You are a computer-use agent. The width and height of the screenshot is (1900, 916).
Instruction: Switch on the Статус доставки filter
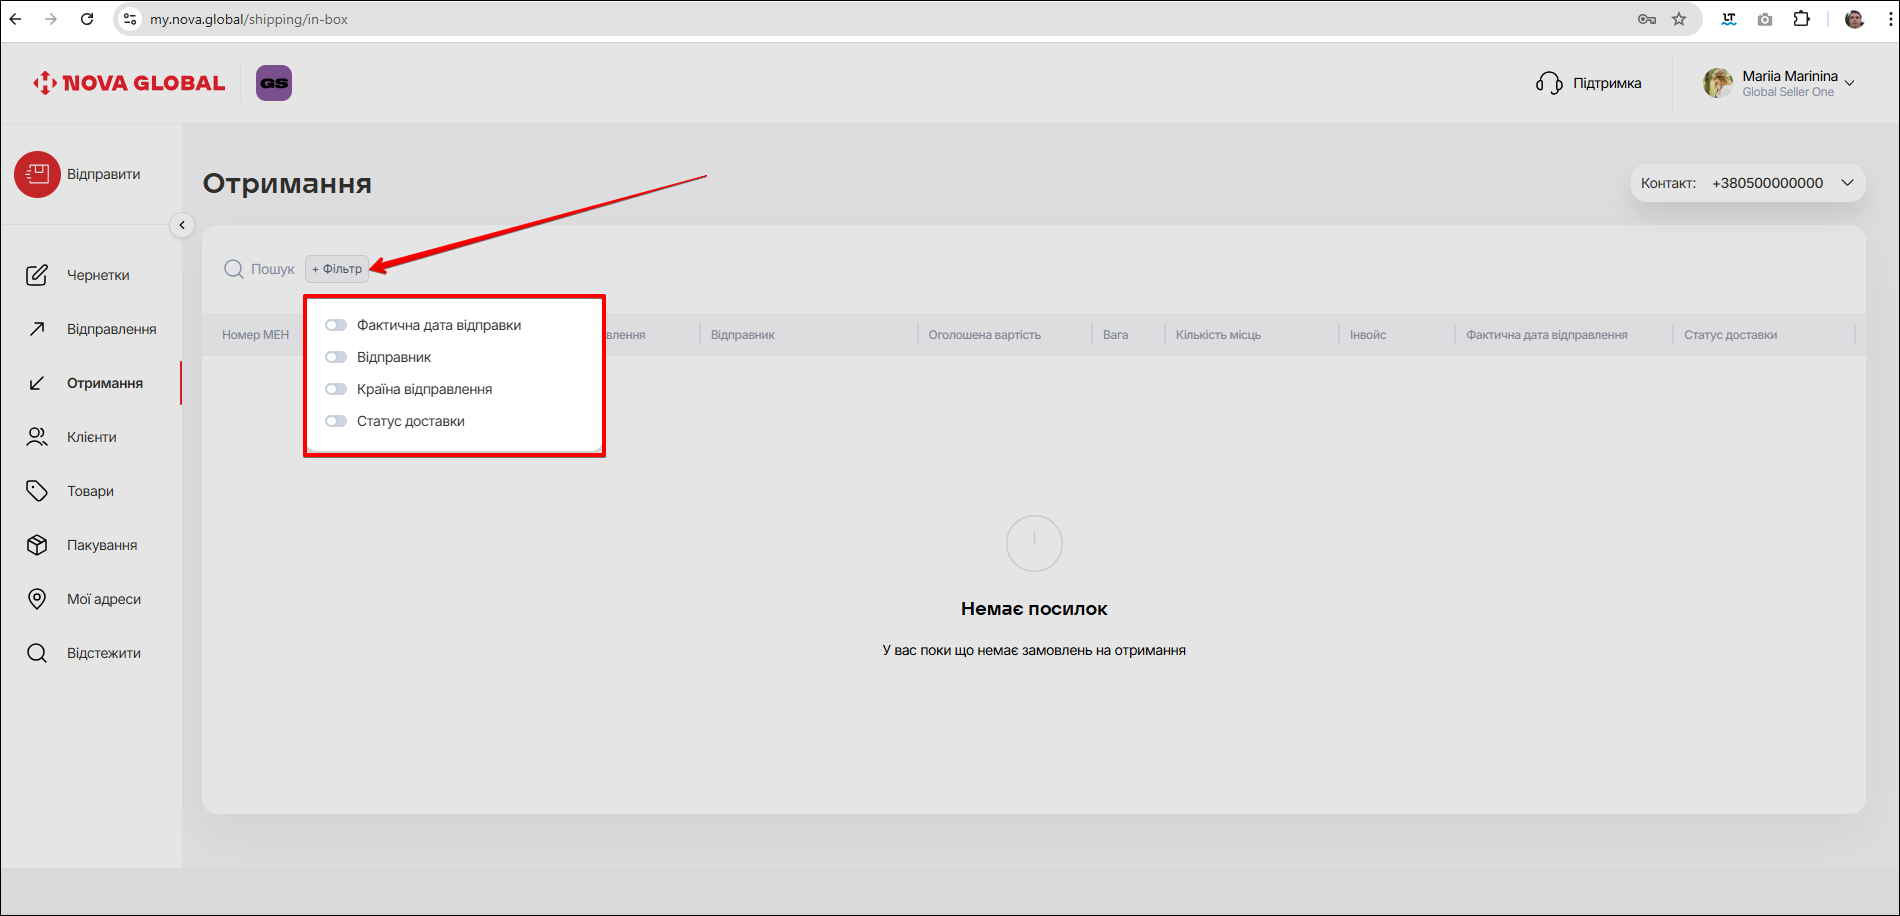point(336,421)
